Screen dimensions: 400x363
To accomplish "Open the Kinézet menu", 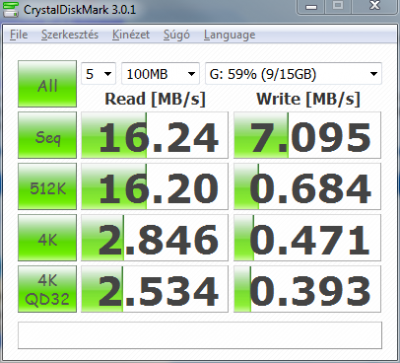I will click(x=131, y=35).
